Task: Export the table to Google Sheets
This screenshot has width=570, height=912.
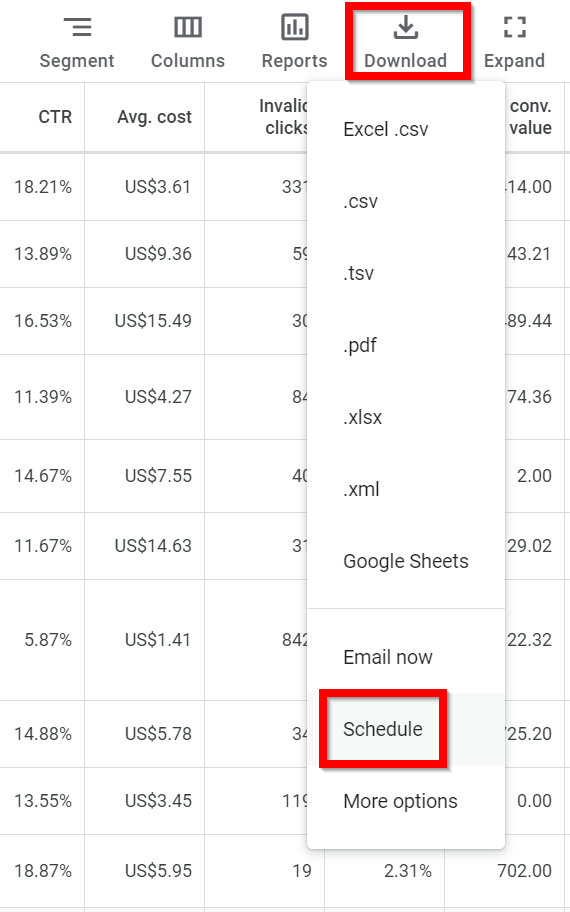Action: coord(405,562)
